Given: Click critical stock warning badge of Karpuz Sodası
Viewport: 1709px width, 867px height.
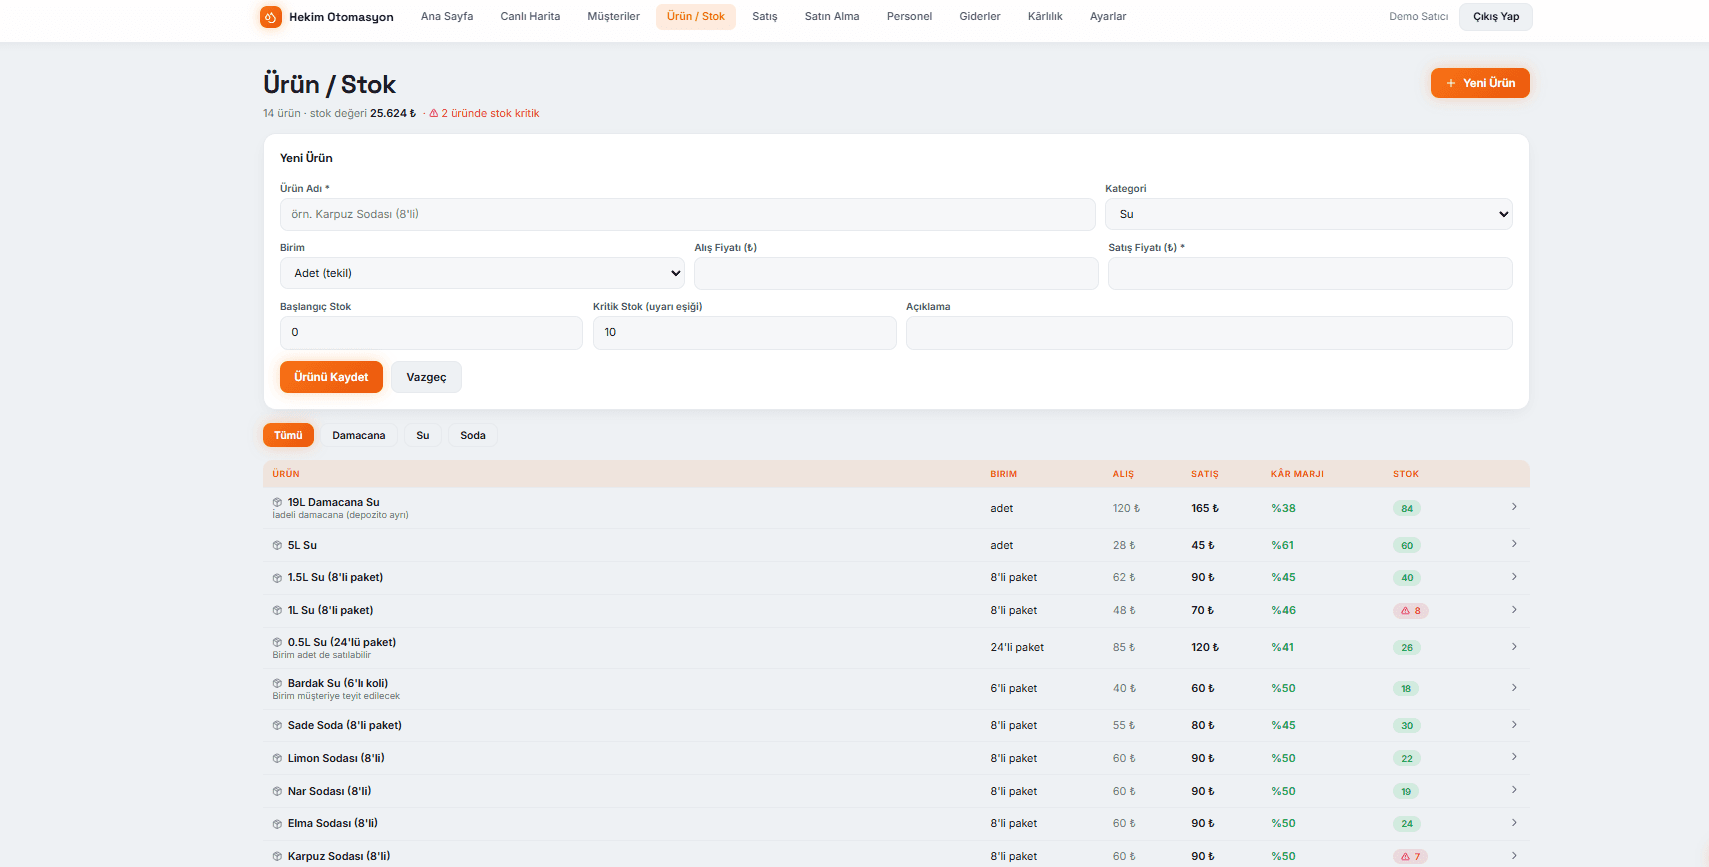Looking at the screenshot, I should pos(1410,857).
